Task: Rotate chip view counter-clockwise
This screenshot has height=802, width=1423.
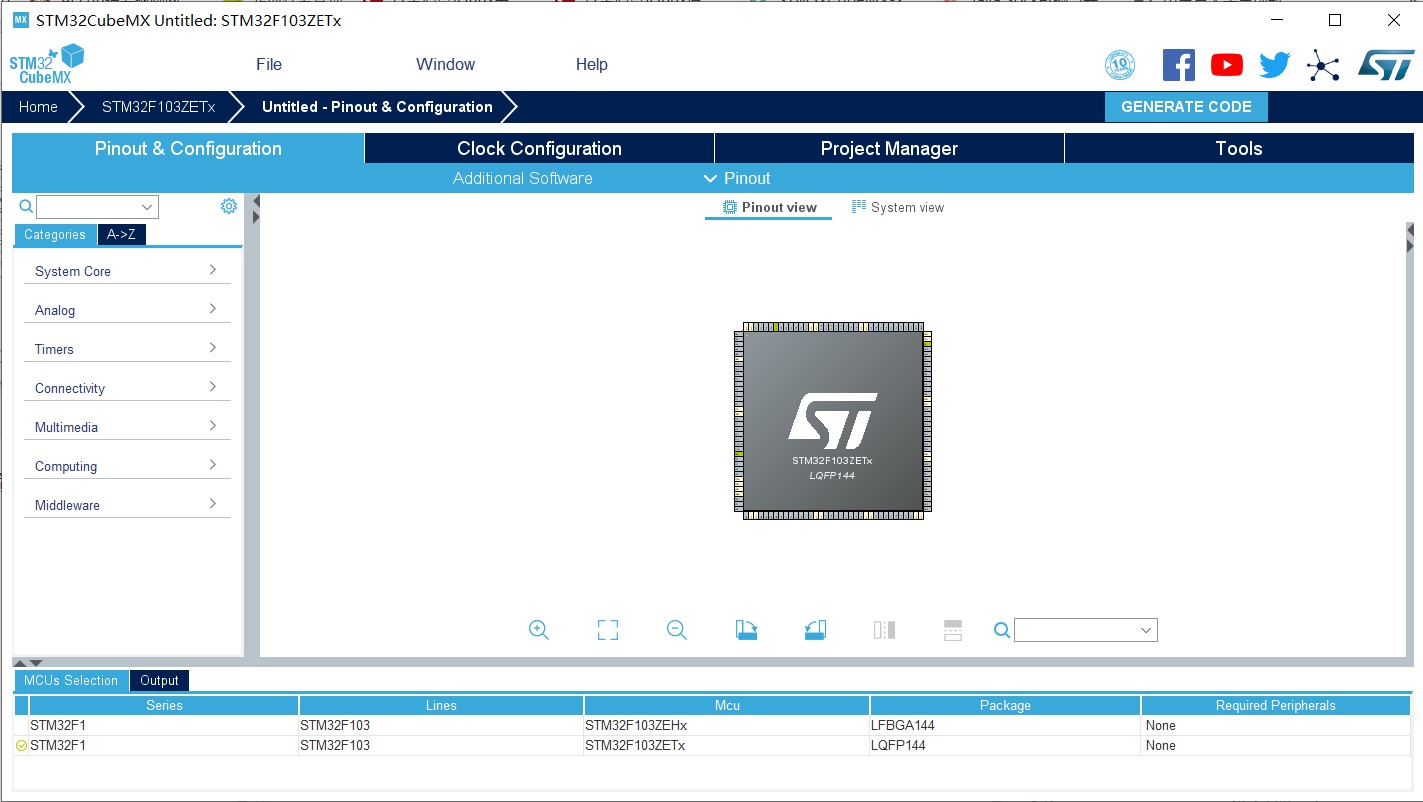Action: click(x=815, y=630)
